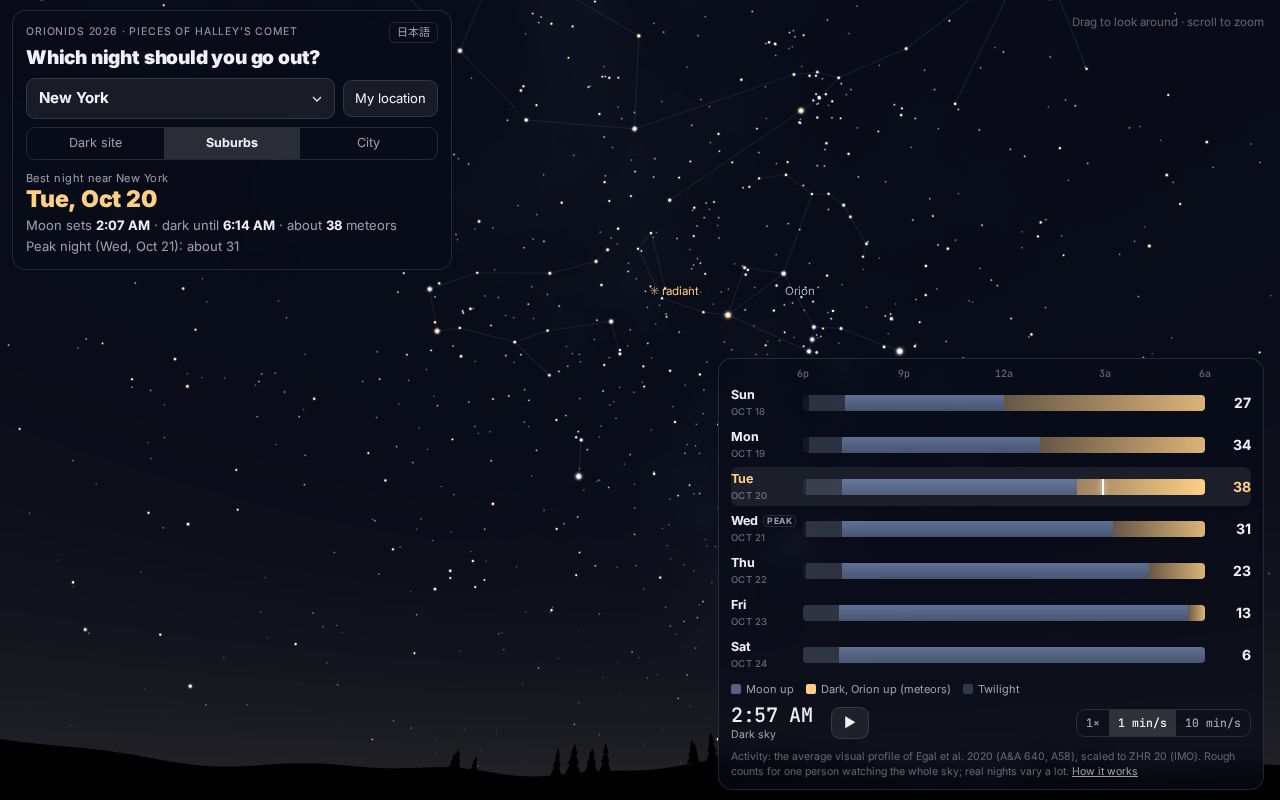Select the Sun Oct 18 night row
The width and height of the screenshot is (1280, 800).
pyautogui.click(x=991, y=403)
